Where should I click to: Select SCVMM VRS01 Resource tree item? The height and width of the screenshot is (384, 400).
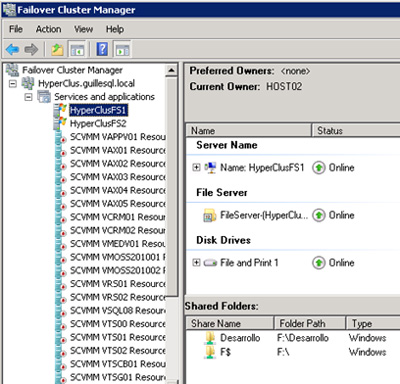pyautogui.click(x=118, y=284)
